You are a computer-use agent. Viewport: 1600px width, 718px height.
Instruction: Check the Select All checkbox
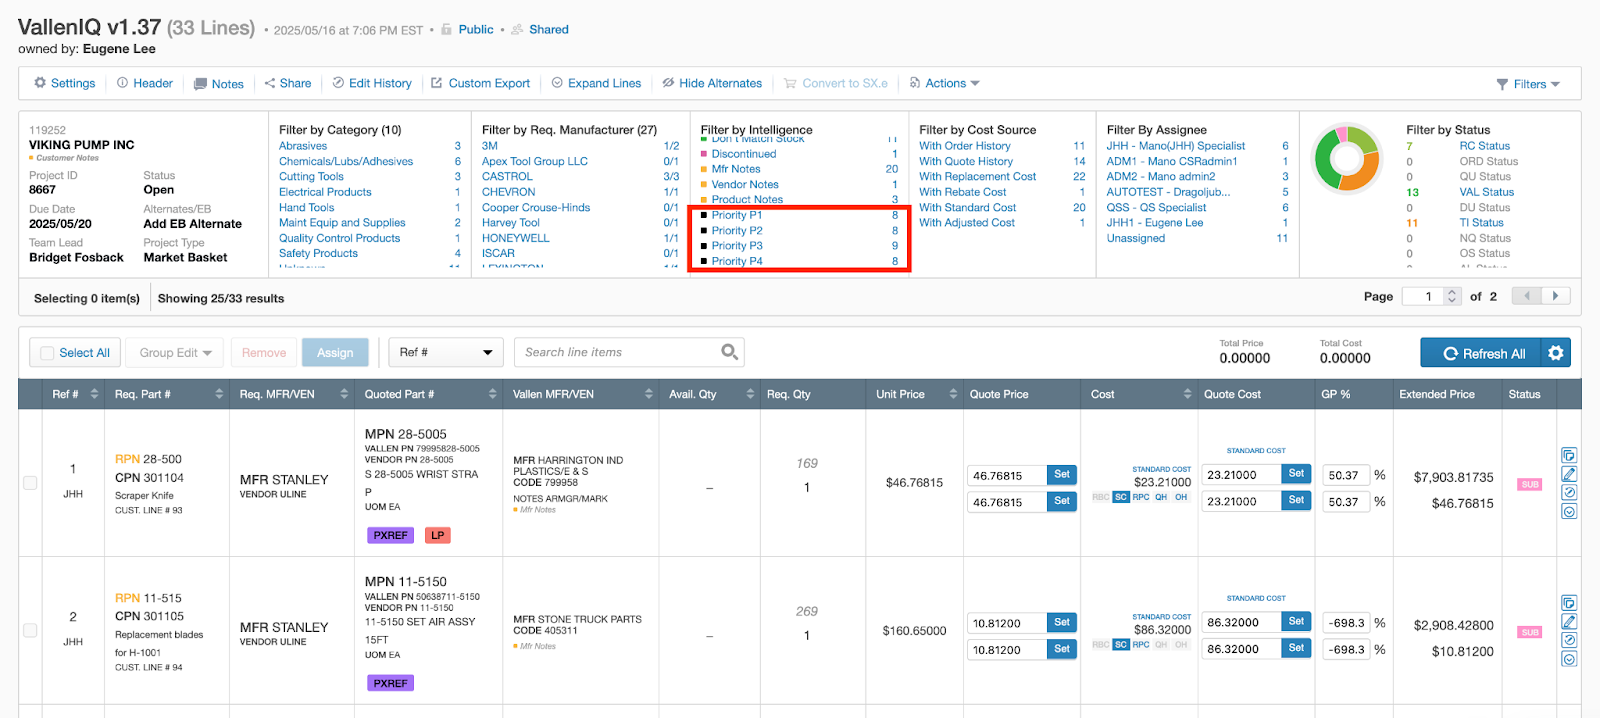click(47, 353)
